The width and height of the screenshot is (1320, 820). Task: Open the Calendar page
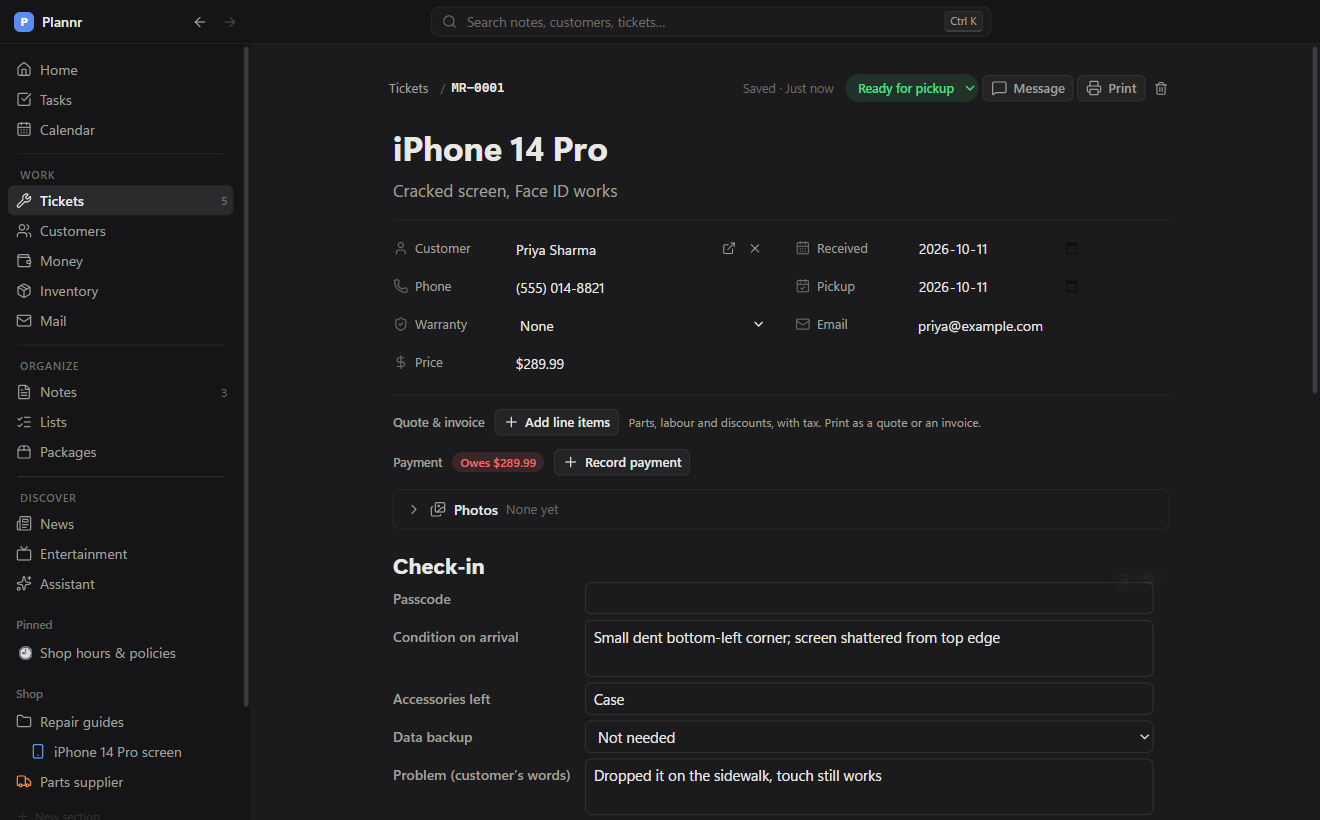tap(121, 130)
